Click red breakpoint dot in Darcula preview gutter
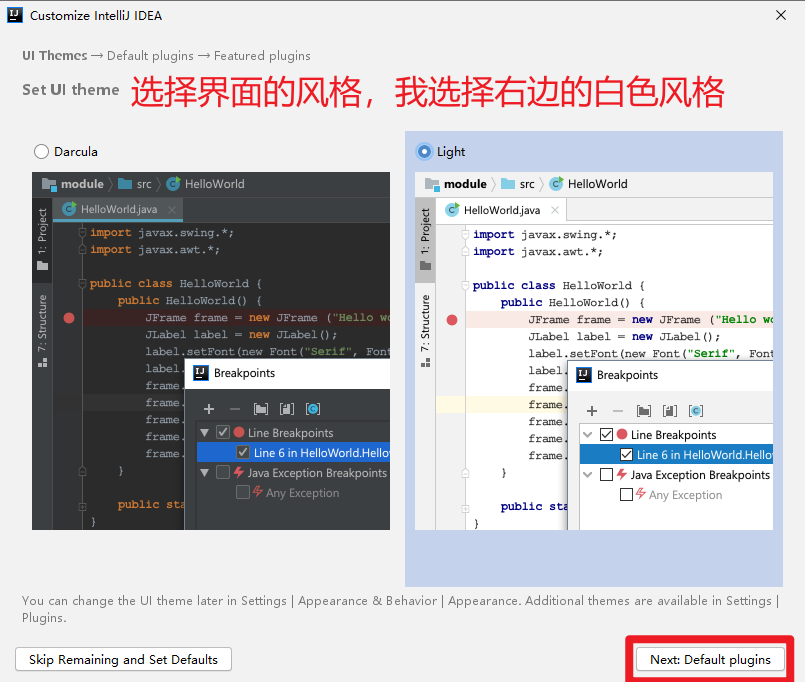Screen dimensions: 805x682 click(69, 318)
